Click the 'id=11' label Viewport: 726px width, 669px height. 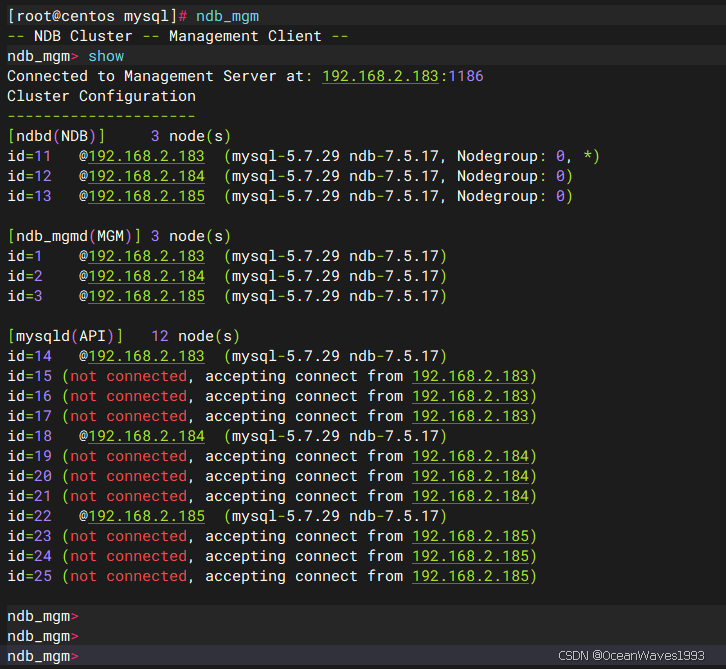[29, 156]
